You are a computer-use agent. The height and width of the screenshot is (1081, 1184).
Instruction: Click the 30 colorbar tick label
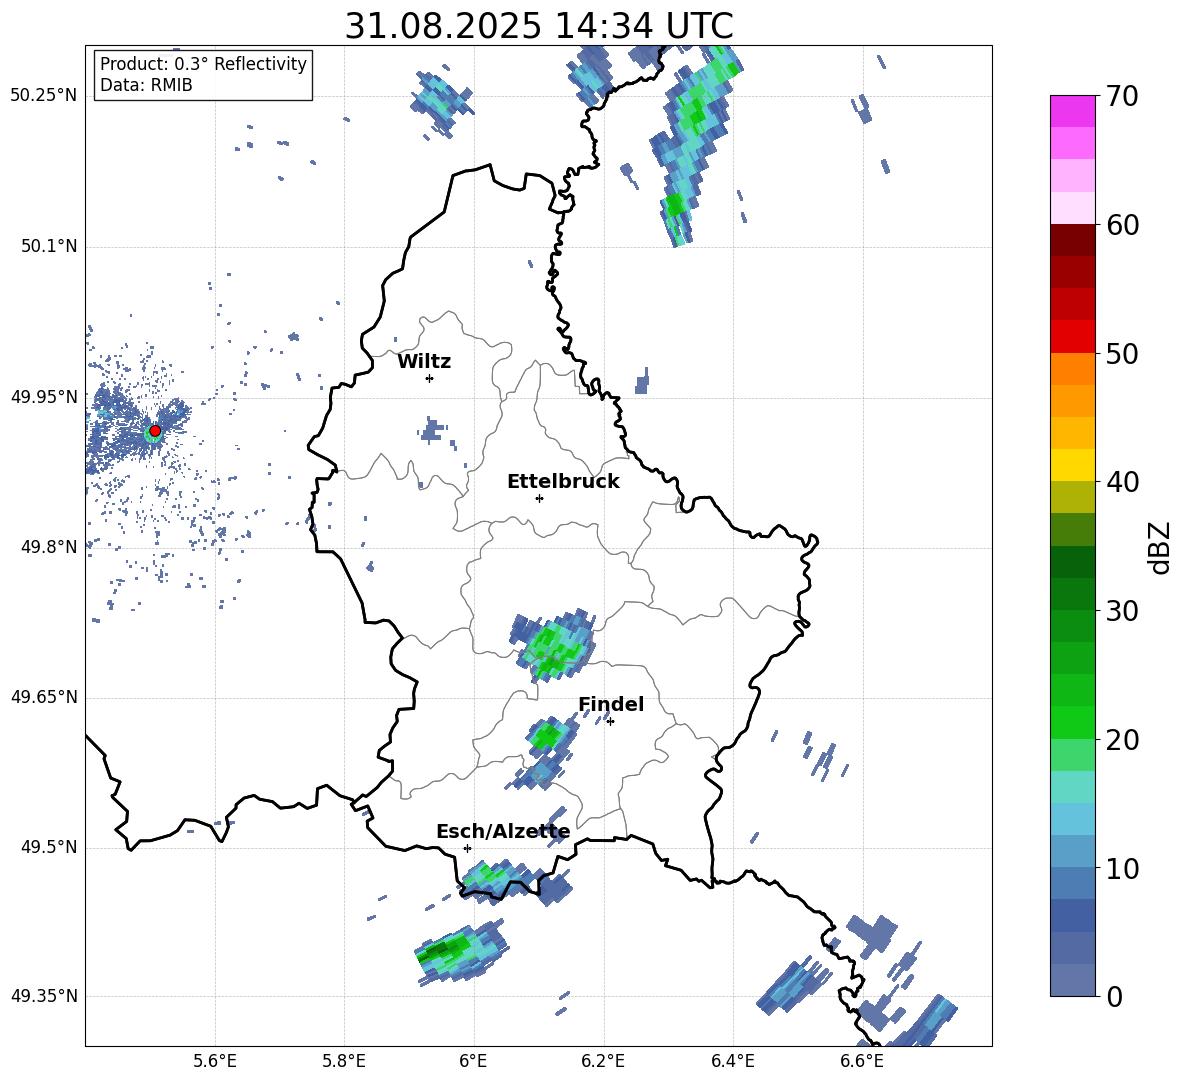[x=1122, y=611]
